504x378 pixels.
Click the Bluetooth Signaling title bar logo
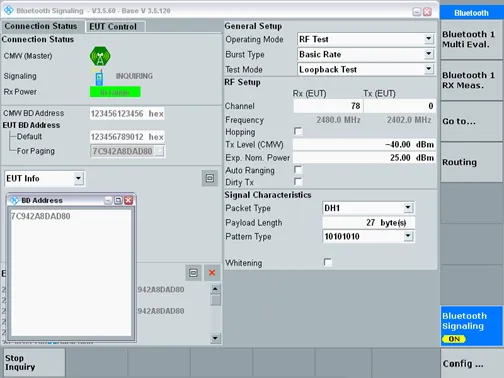(9, 10)
